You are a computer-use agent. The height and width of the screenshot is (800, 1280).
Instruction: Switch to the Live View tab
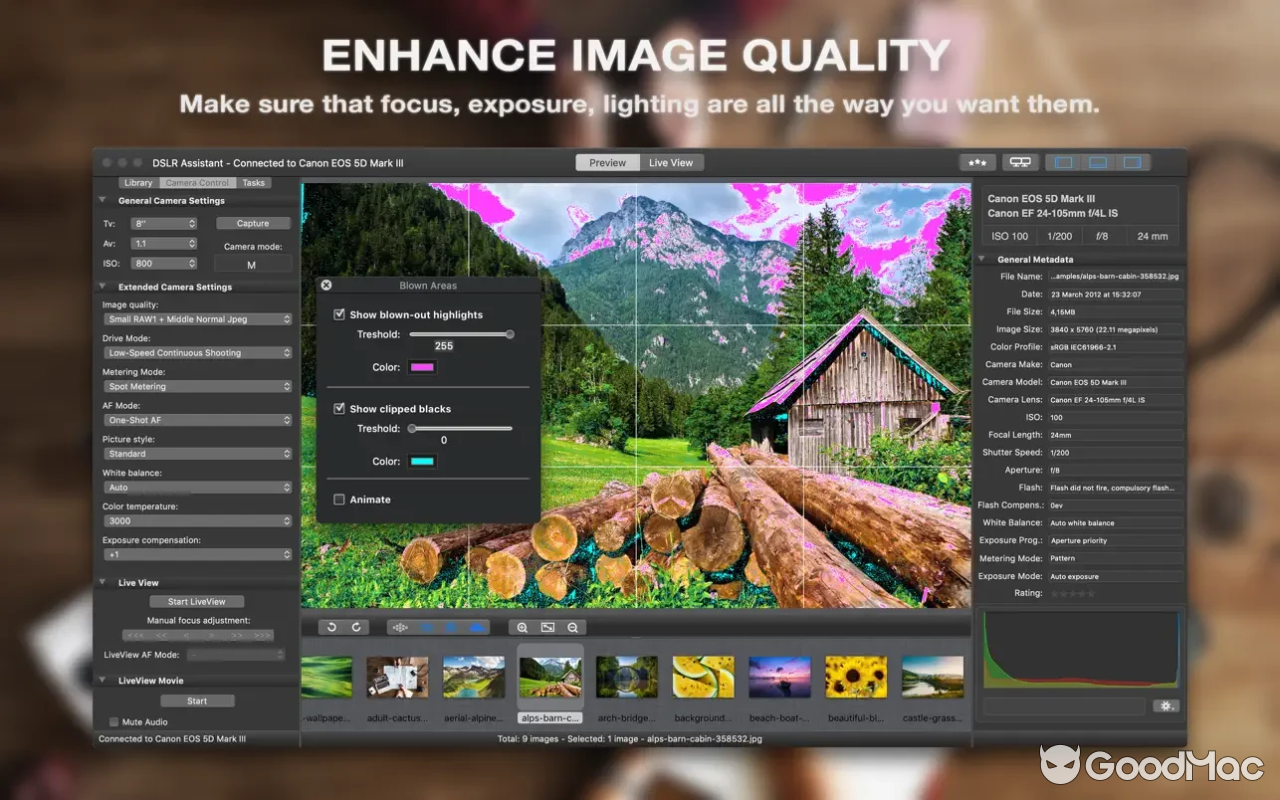tap(671, 161)
